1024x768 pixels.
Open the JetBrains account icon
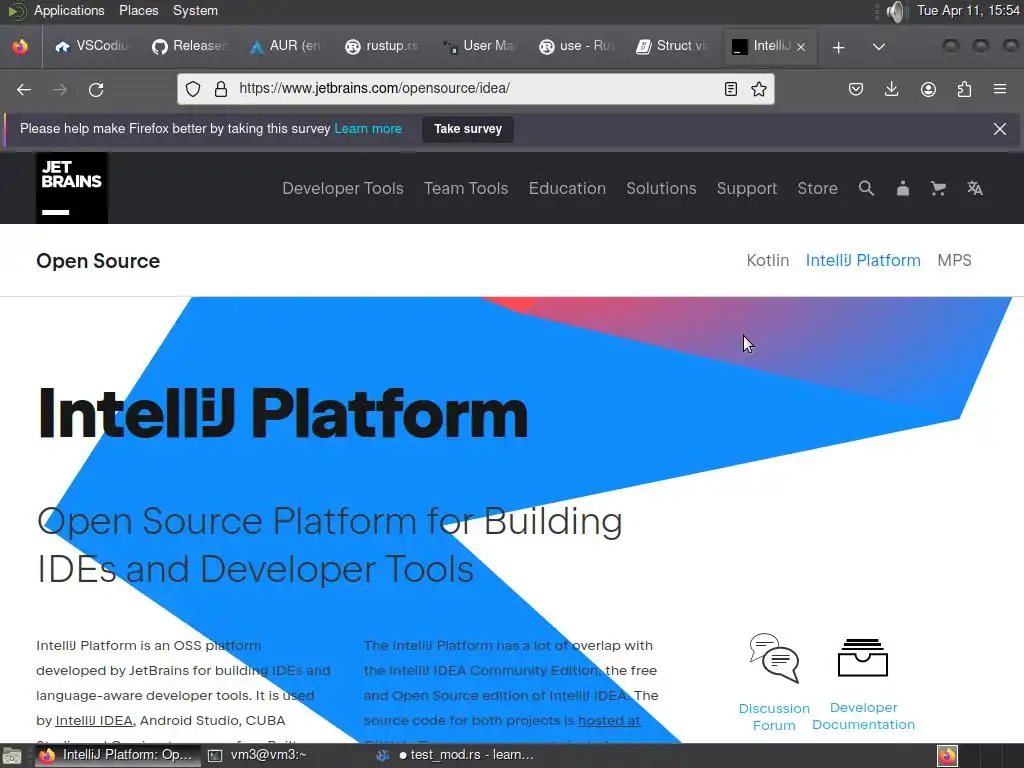click(x=903, y=189)
